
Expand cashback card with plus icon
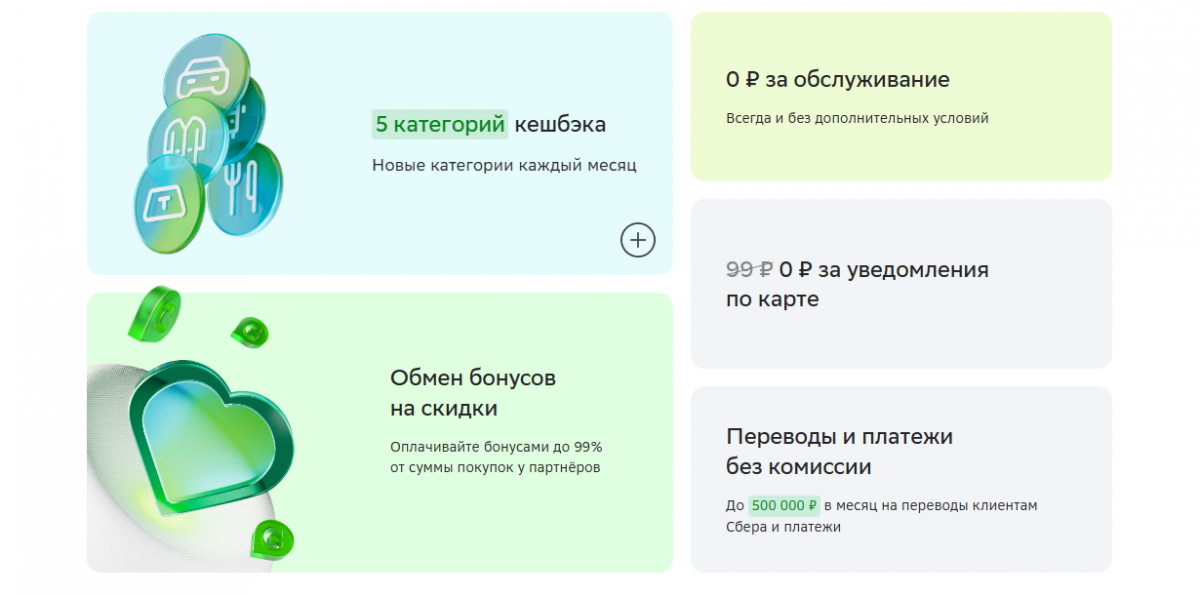638,240
